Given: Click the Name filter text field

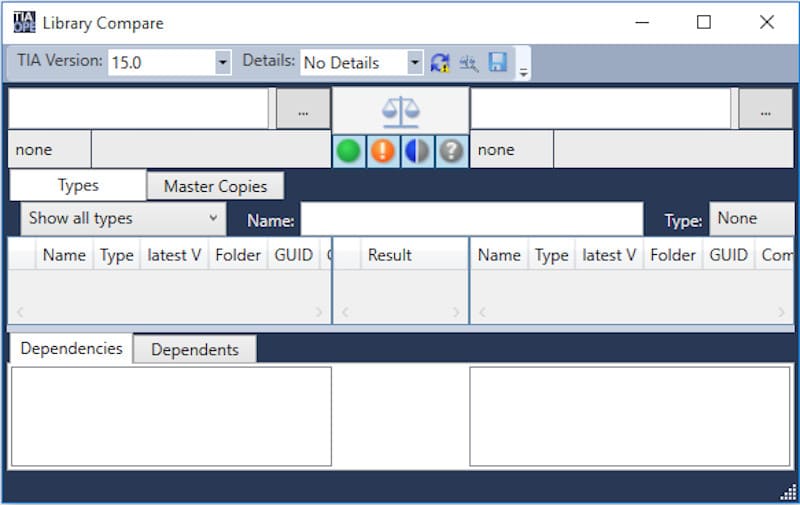Looking at the screenshot, I should (471, 219).
